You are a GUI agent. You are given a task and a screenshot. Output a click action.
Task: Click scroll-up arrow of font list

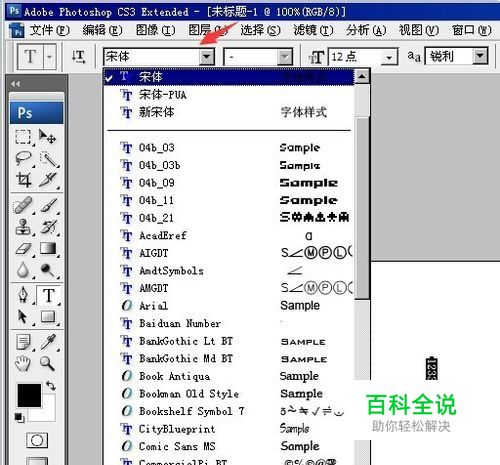[362, 77]
